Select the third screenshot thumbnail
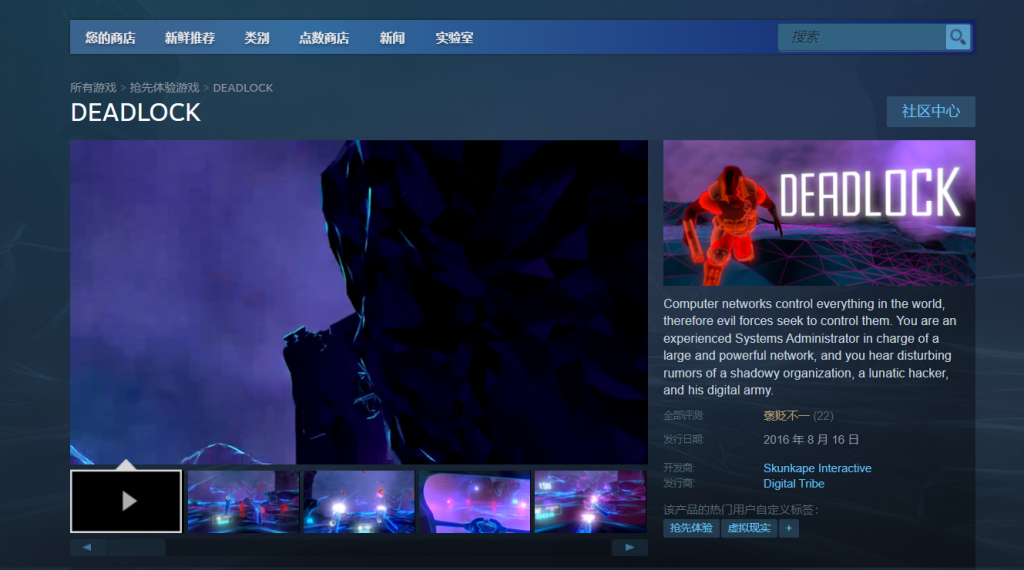The image size is (1024, 570). click(359, 501)
